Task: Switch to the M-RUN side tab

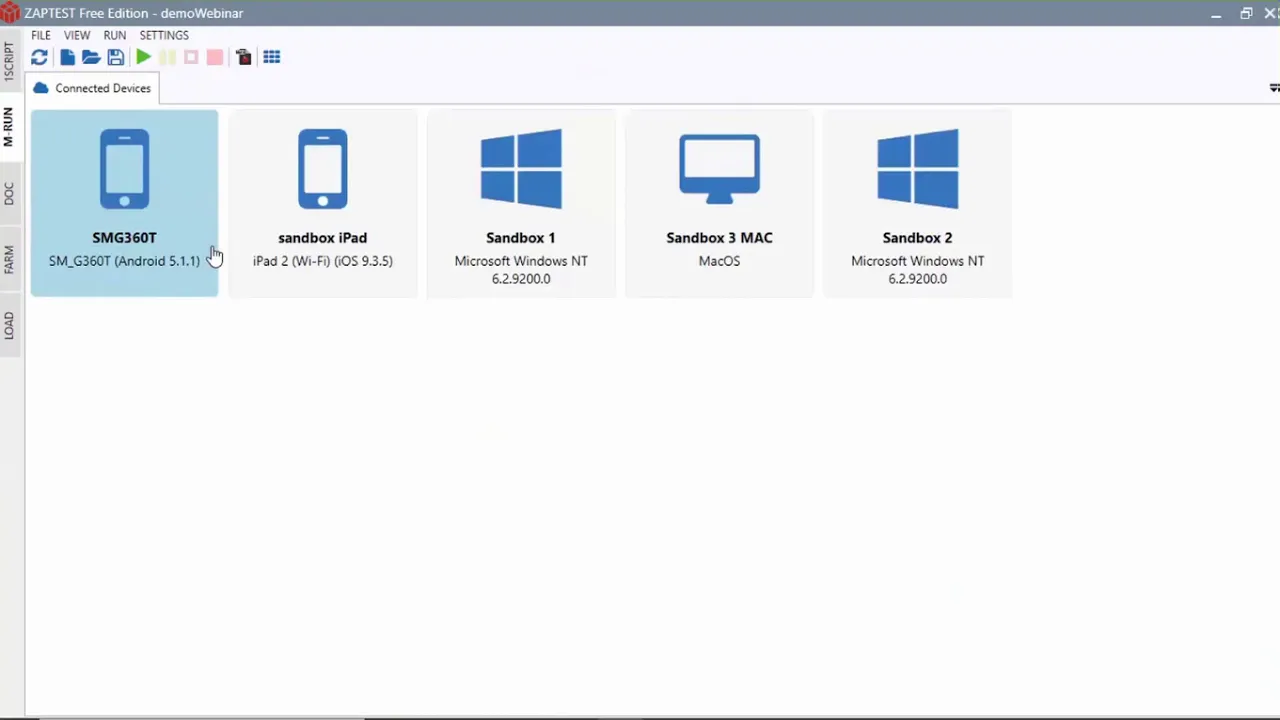Action: coord(9,127)
